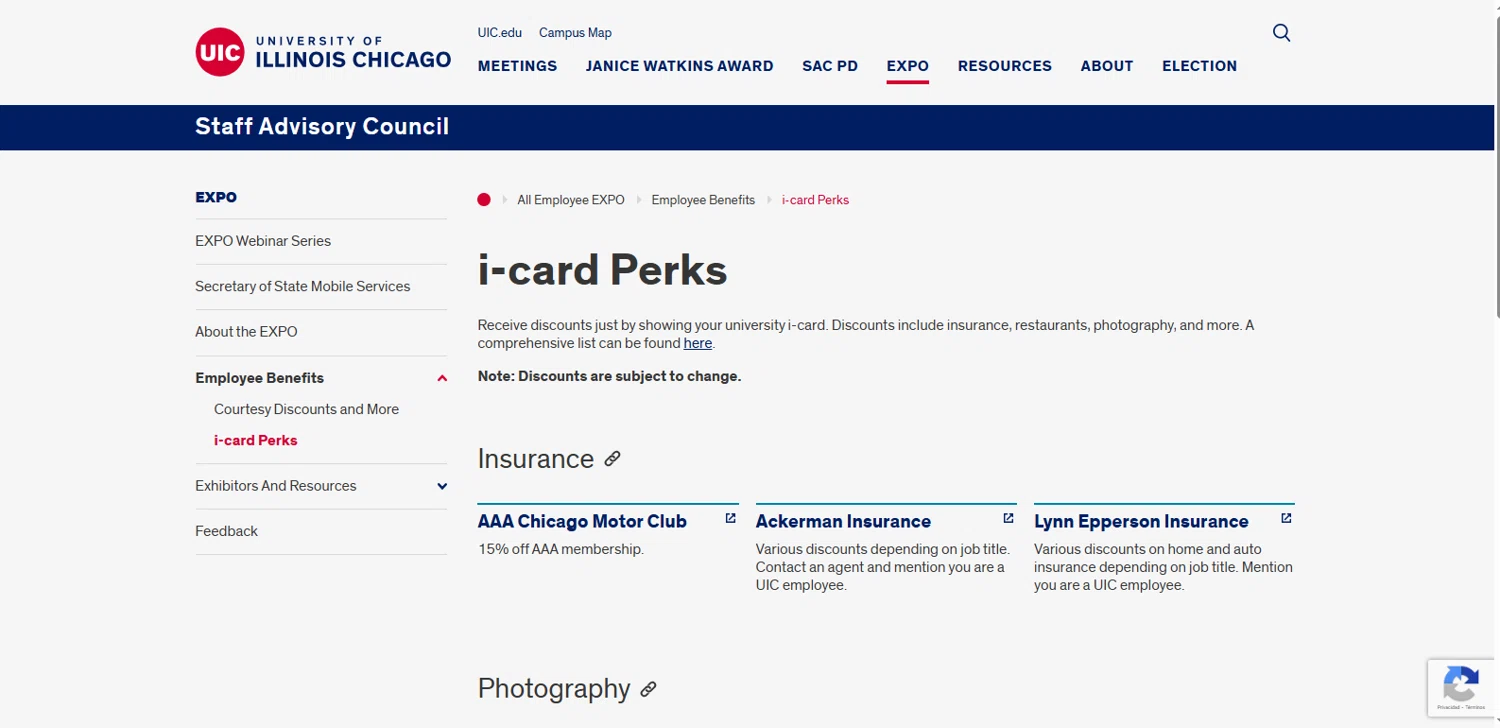The height and width of the screenshot is (728, 1500).
Task: Open Feedback sidebar item
Action: coord(226,531)
